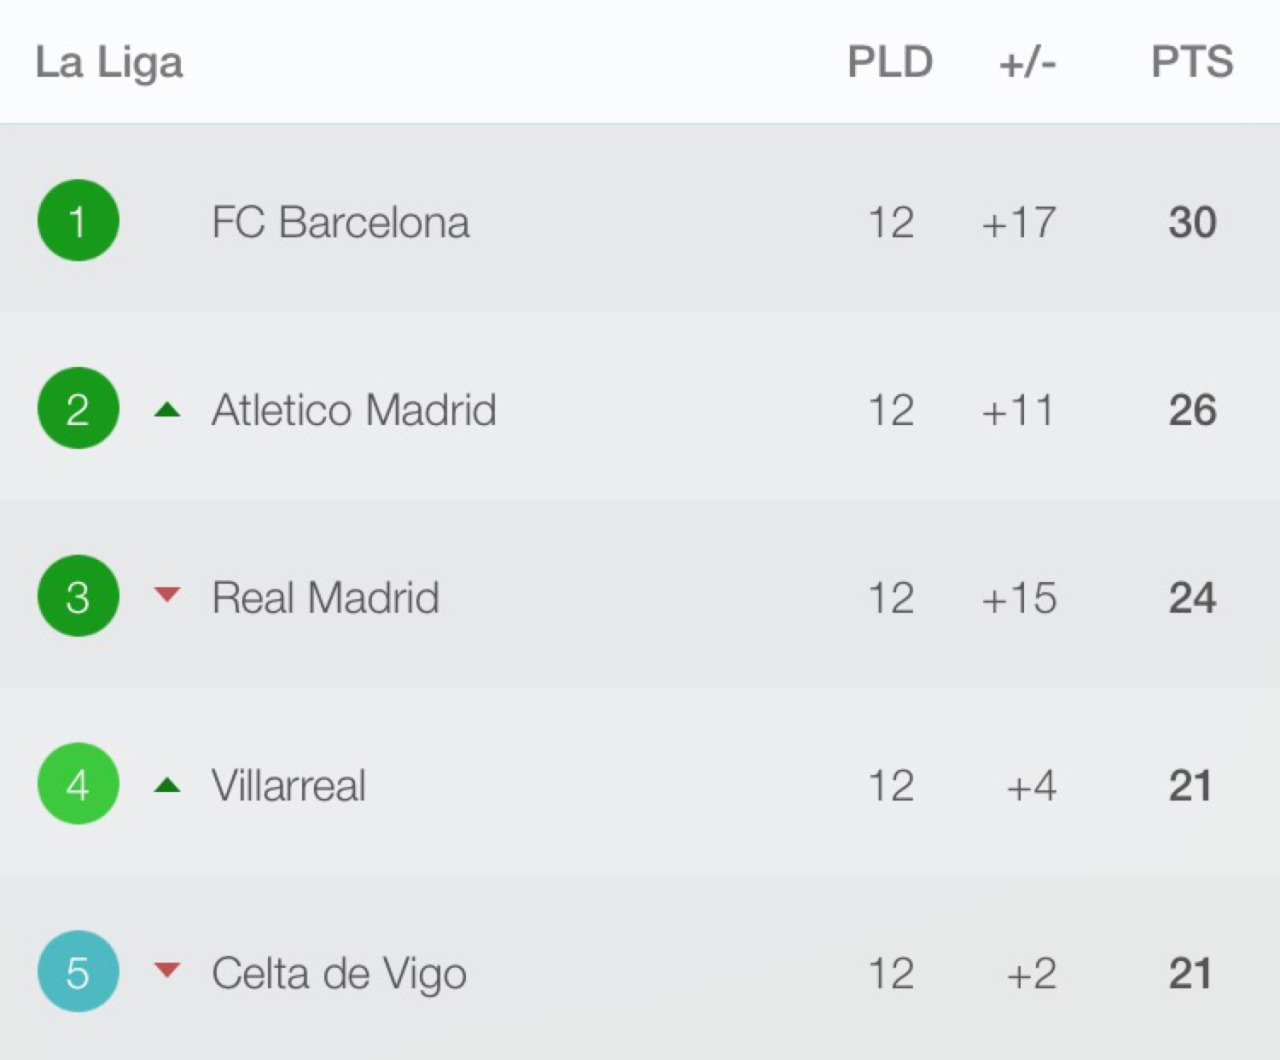Click the teal position 5 badge
The image size is (1280, 1060).
tap(78, 972)
